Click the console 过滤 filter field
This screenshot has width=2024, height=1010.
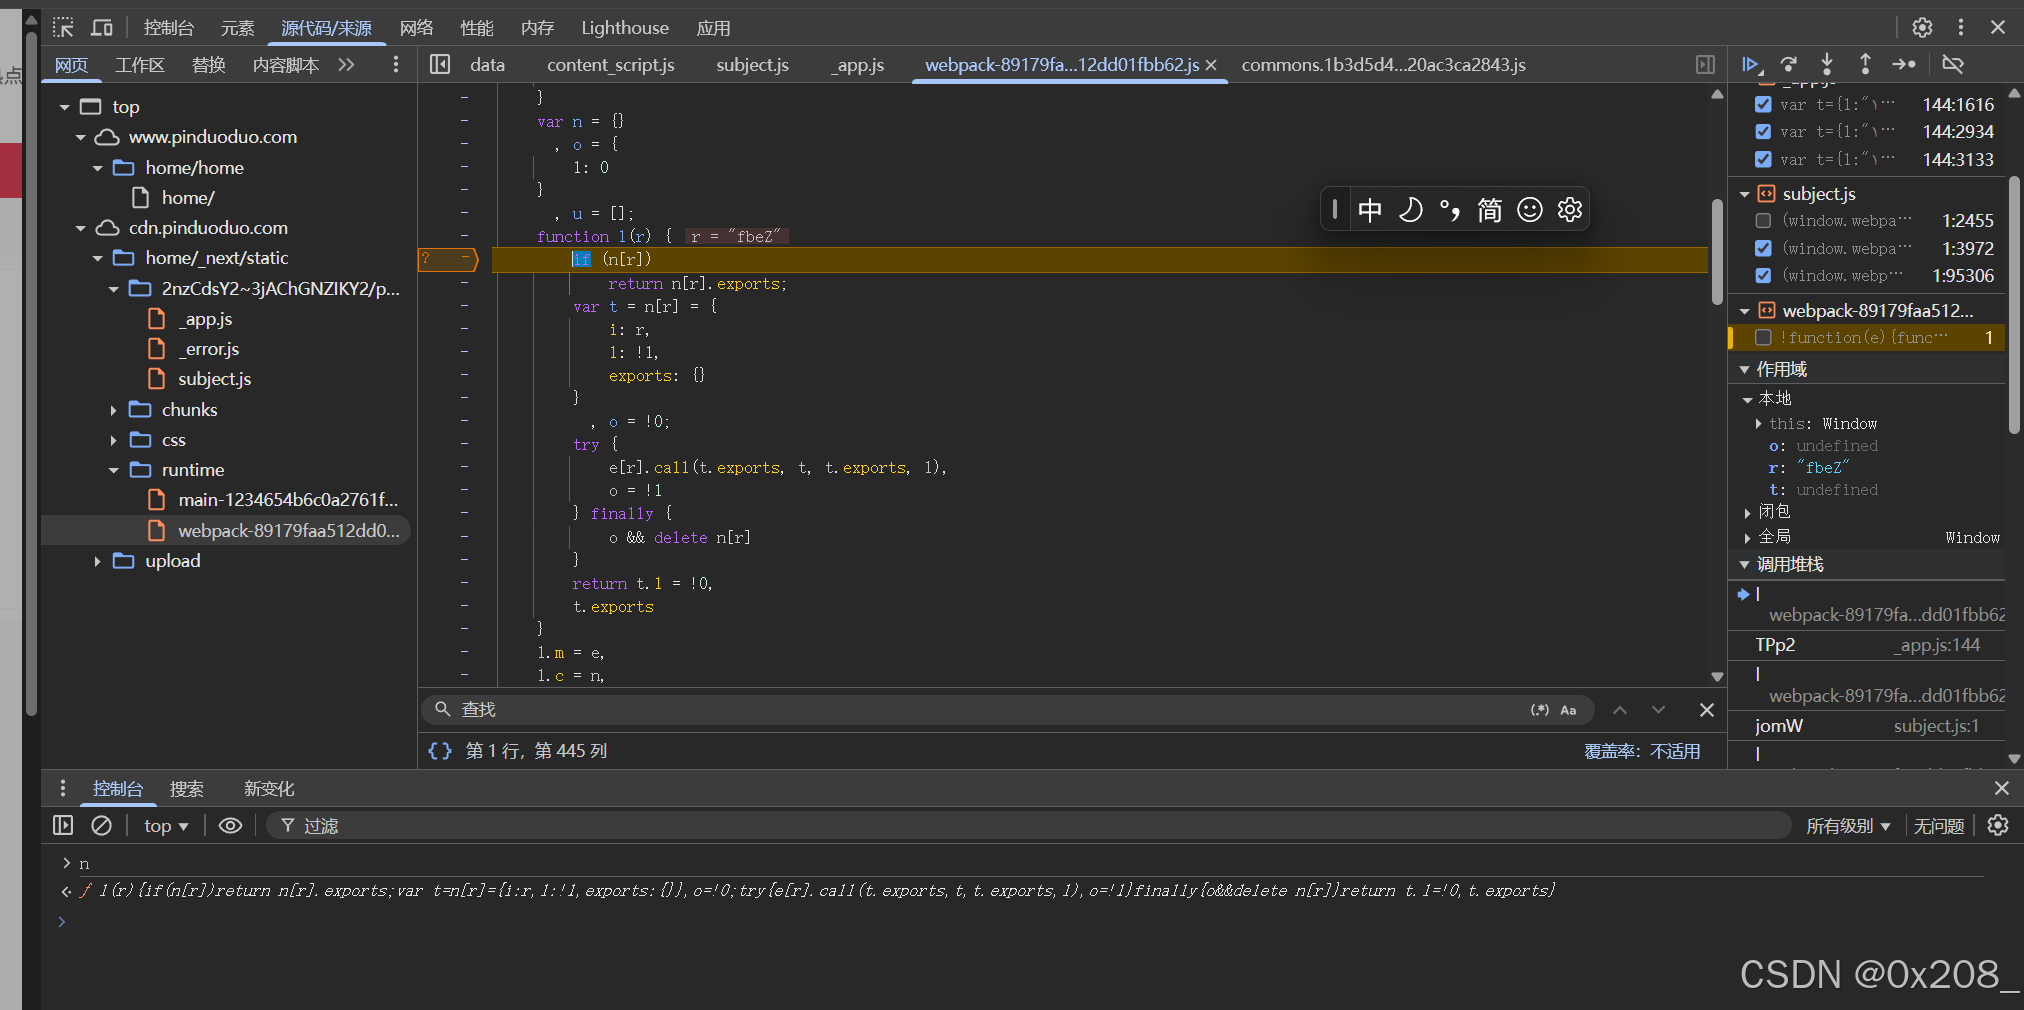pos(1030,826)
